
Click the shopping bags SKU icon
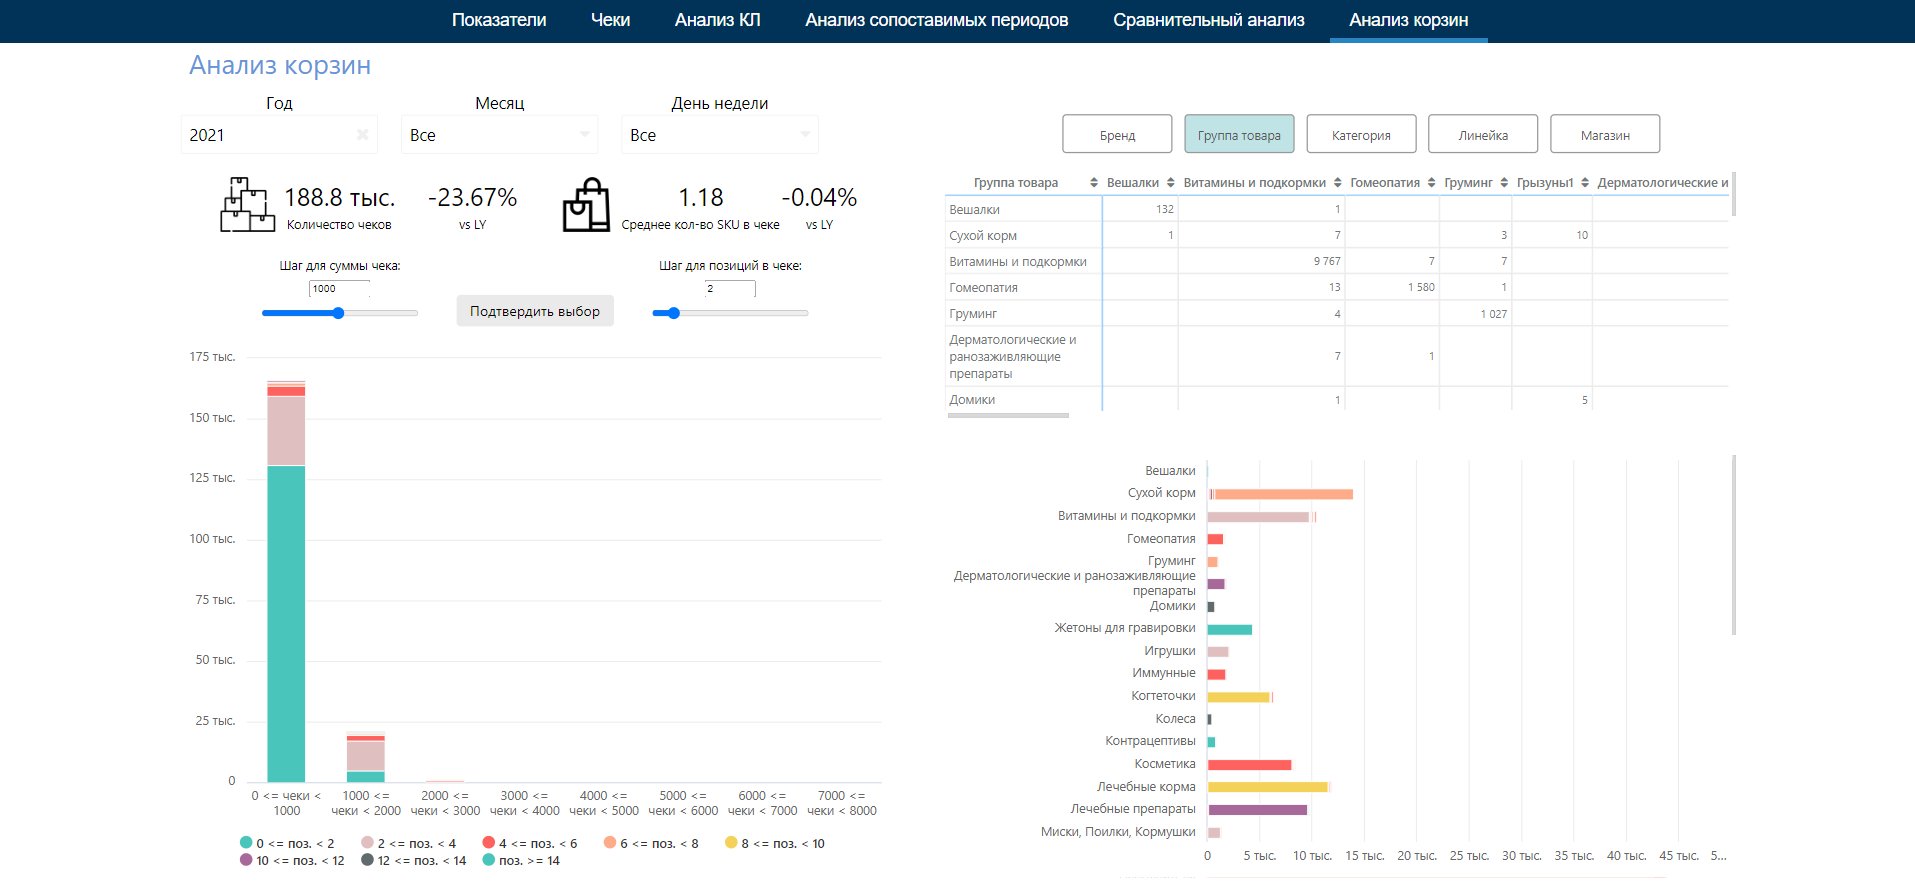tap(586, 205)
